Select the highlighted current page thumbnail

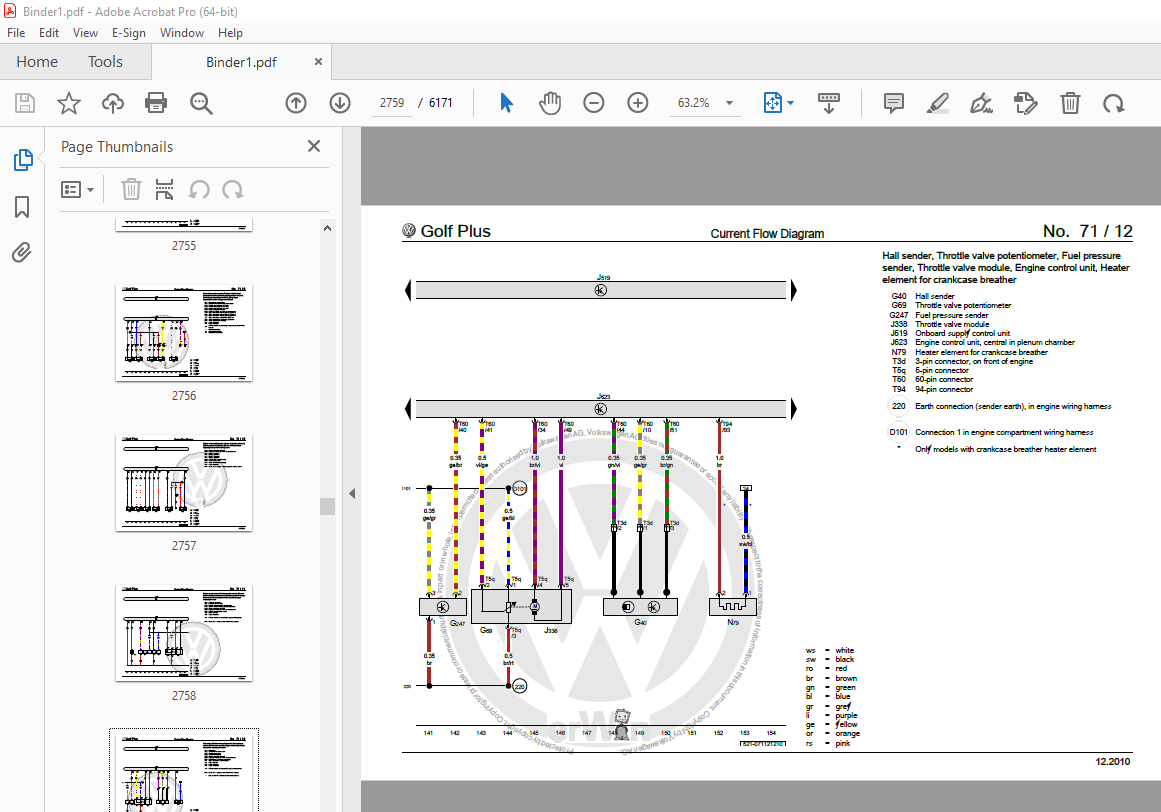[x=184, y=771]
